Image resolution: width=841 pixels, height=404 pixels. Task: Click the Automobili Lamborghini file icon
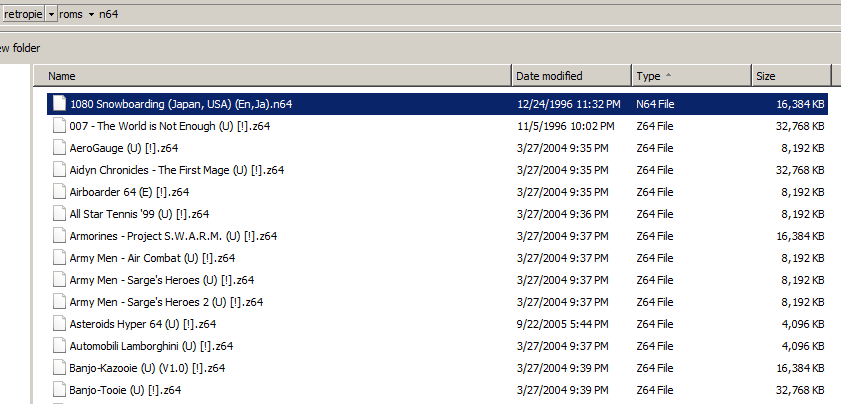tap(59, 346)
